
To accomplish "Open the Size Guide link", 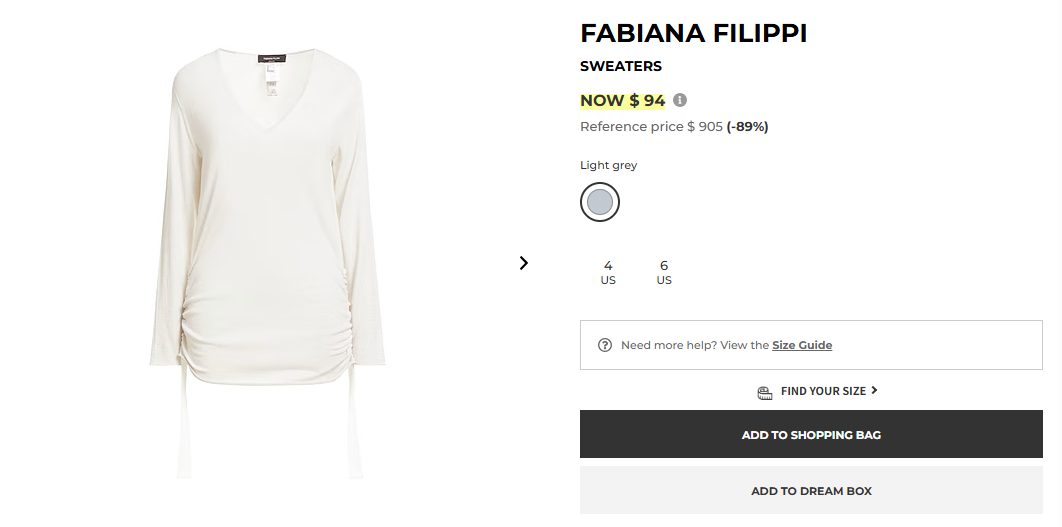I will 802,345.
